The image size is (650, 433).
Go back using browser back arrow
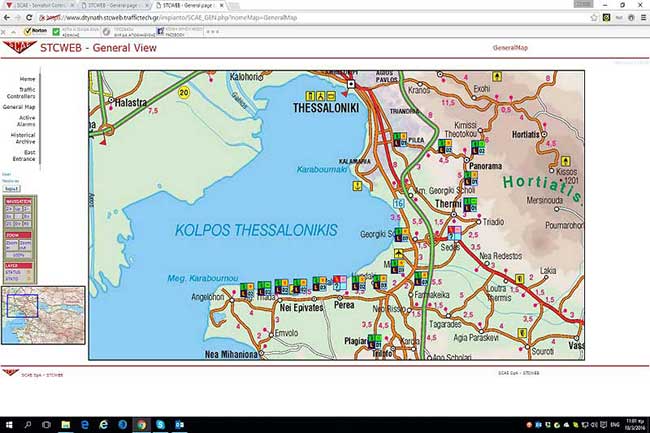[7, 17]
